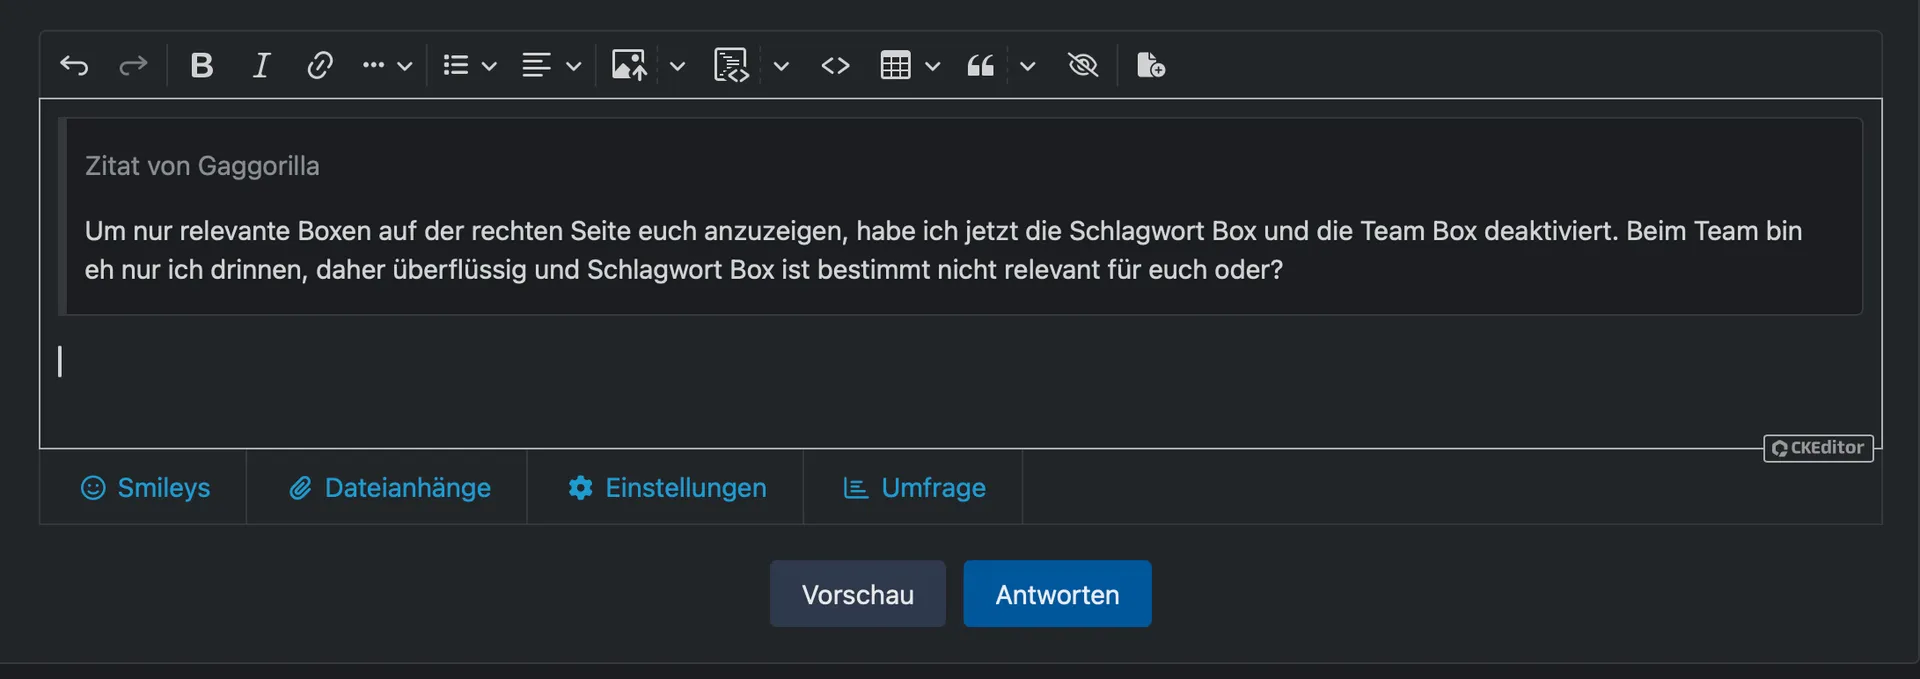Switch to the Dateianhänge tab
Image resolution: width=1920 pixels, height=679 pixels.
pyautogui.click(x=390, y=488)
